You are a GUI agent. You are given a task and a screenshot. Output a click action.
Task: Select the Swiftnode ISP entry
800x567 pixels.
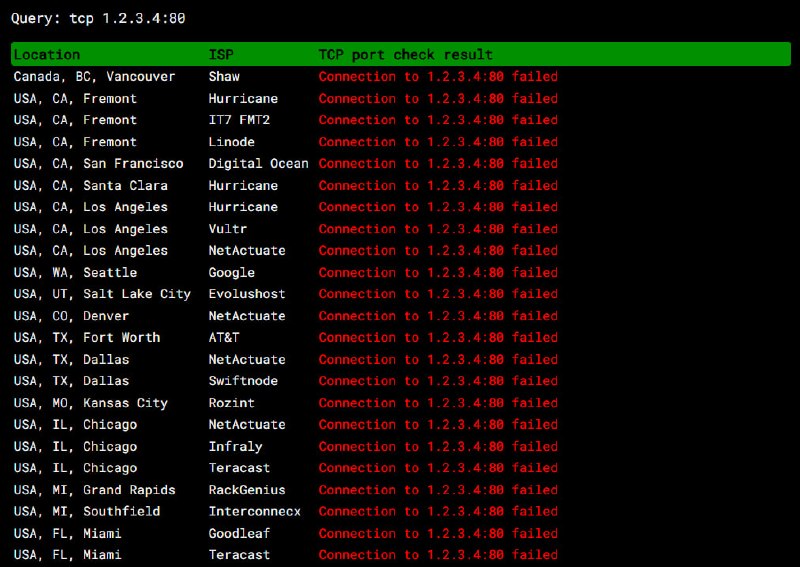[243, 381]
